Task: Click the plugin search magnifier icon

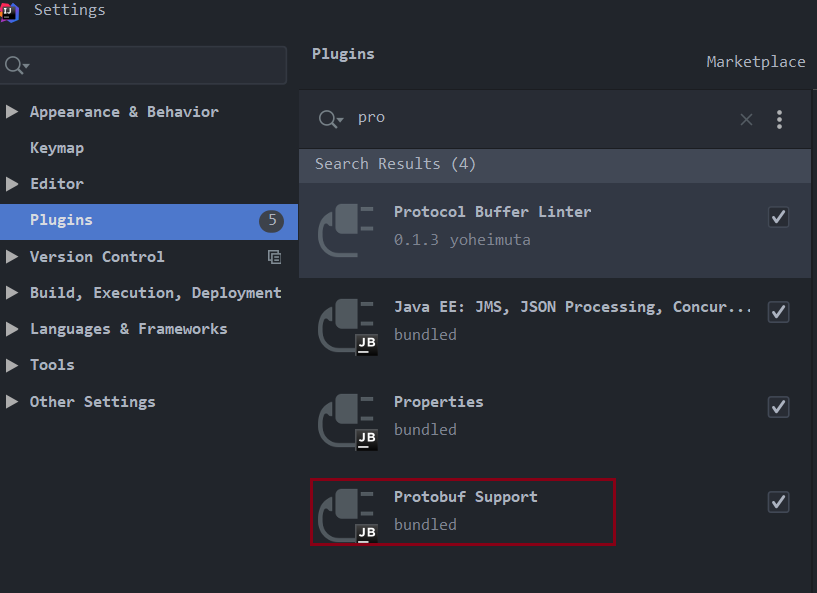Action: 328,119
